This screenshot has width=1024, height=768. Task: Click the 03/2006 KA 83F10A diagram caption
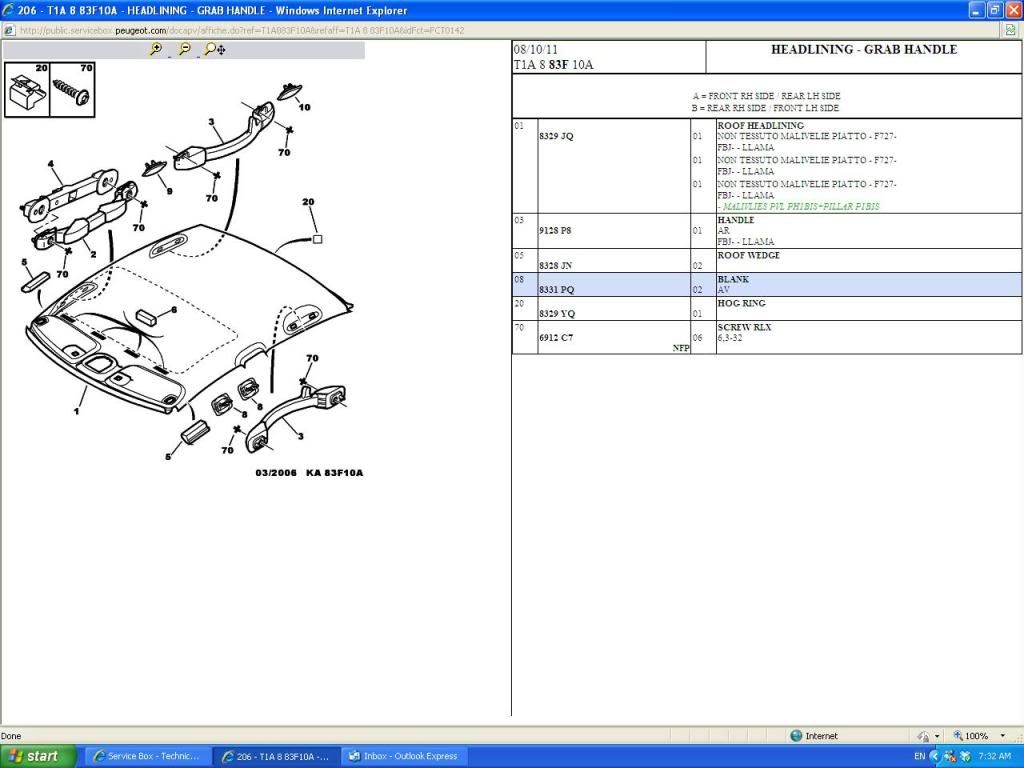pos(309,473)
